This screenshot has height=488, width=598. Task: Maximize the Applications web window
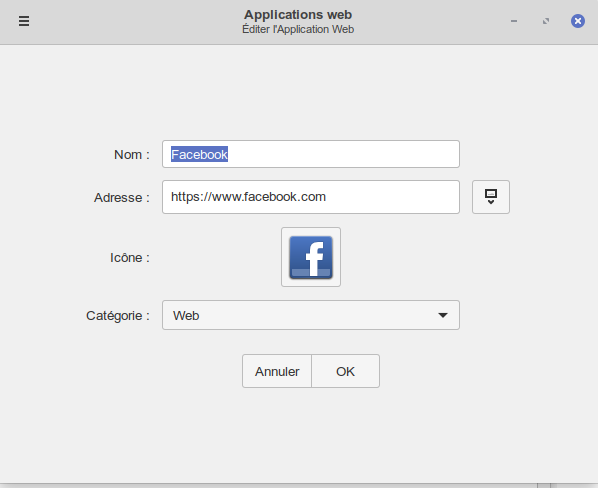(546, 21)
